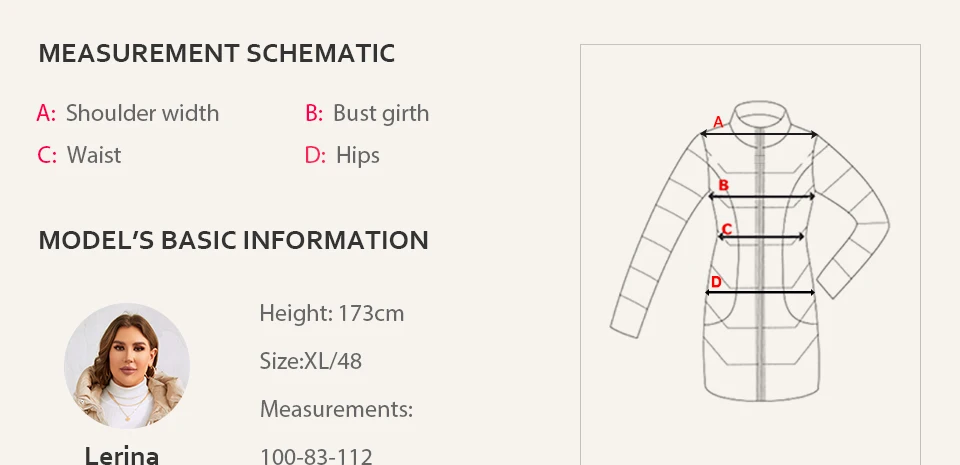The width and height of the screenshot is (960, 465).
Task: Click the red C marker on jacket diagram
Action: (727, 229)
